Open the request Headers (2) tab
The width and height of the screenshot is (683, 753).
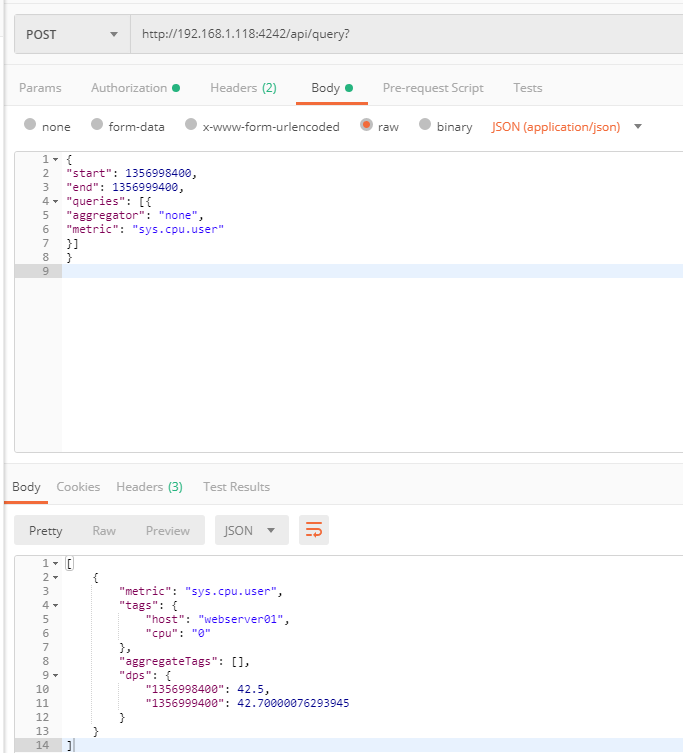(x=244, y=88)
